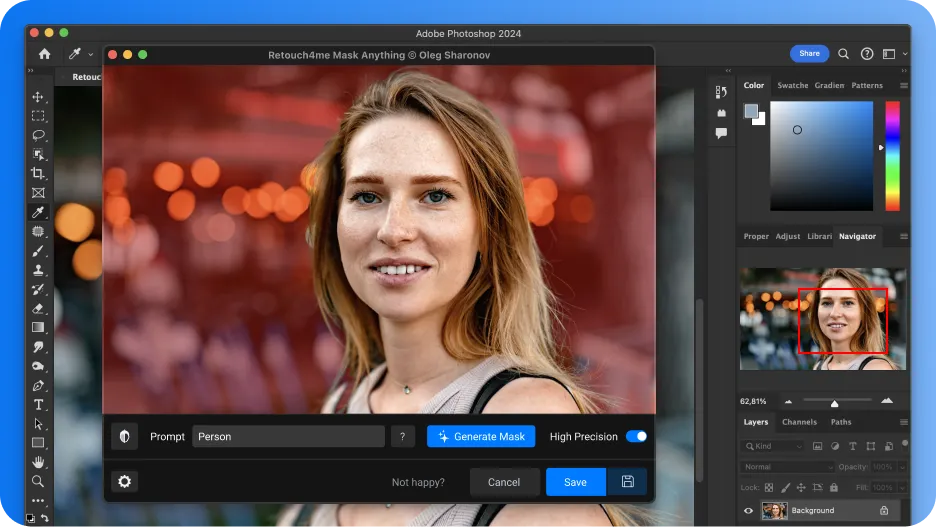Open the Navigator panel menu
This screenshot has width=936, height=527.
point(904,236)
